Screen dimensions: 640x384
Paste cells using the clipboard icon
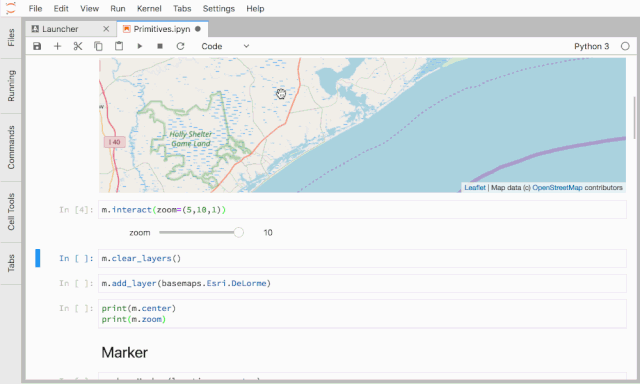[x=119, y=46]
